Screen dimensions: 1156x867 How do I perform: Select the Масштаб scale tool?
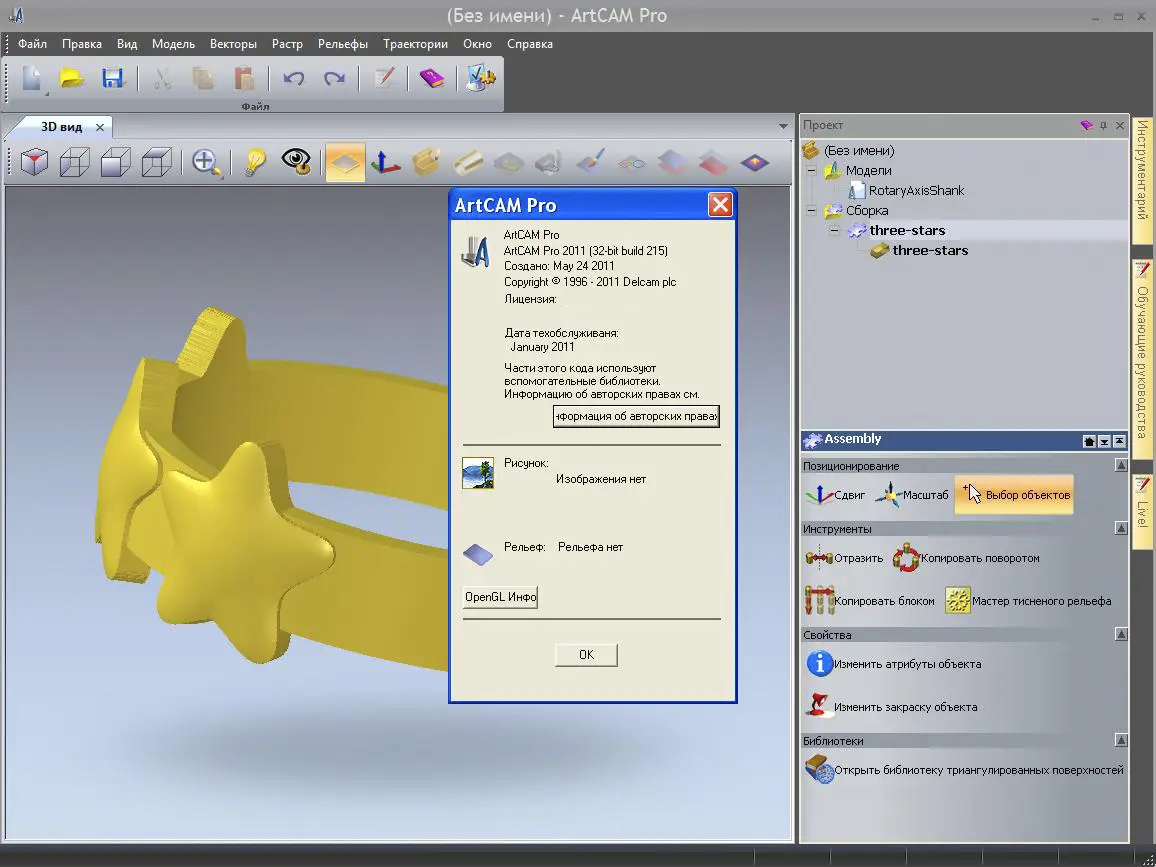911,495
